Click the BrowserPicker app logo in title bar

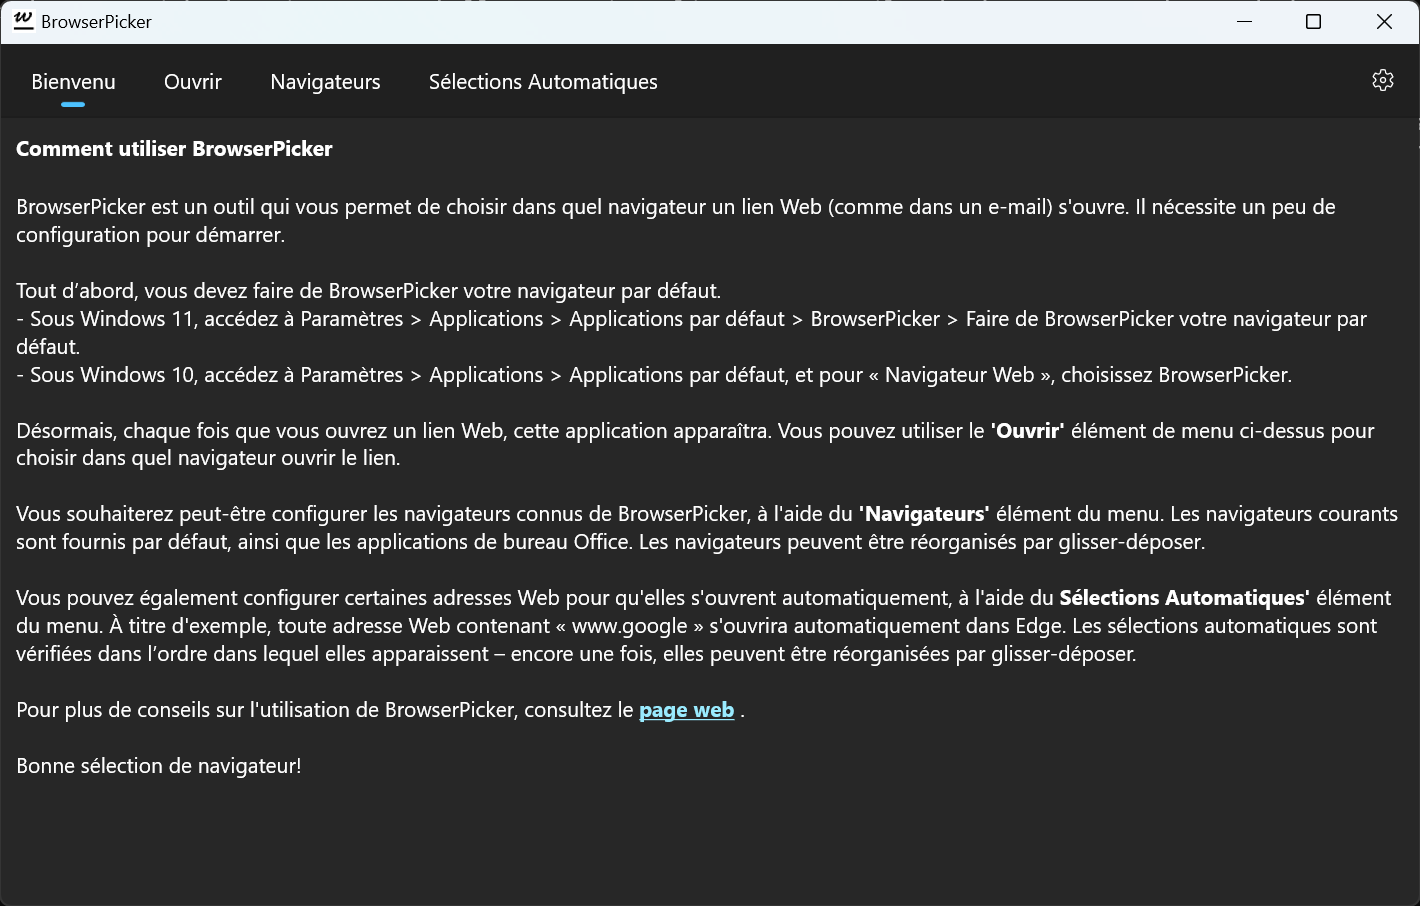tap(23, 21)
